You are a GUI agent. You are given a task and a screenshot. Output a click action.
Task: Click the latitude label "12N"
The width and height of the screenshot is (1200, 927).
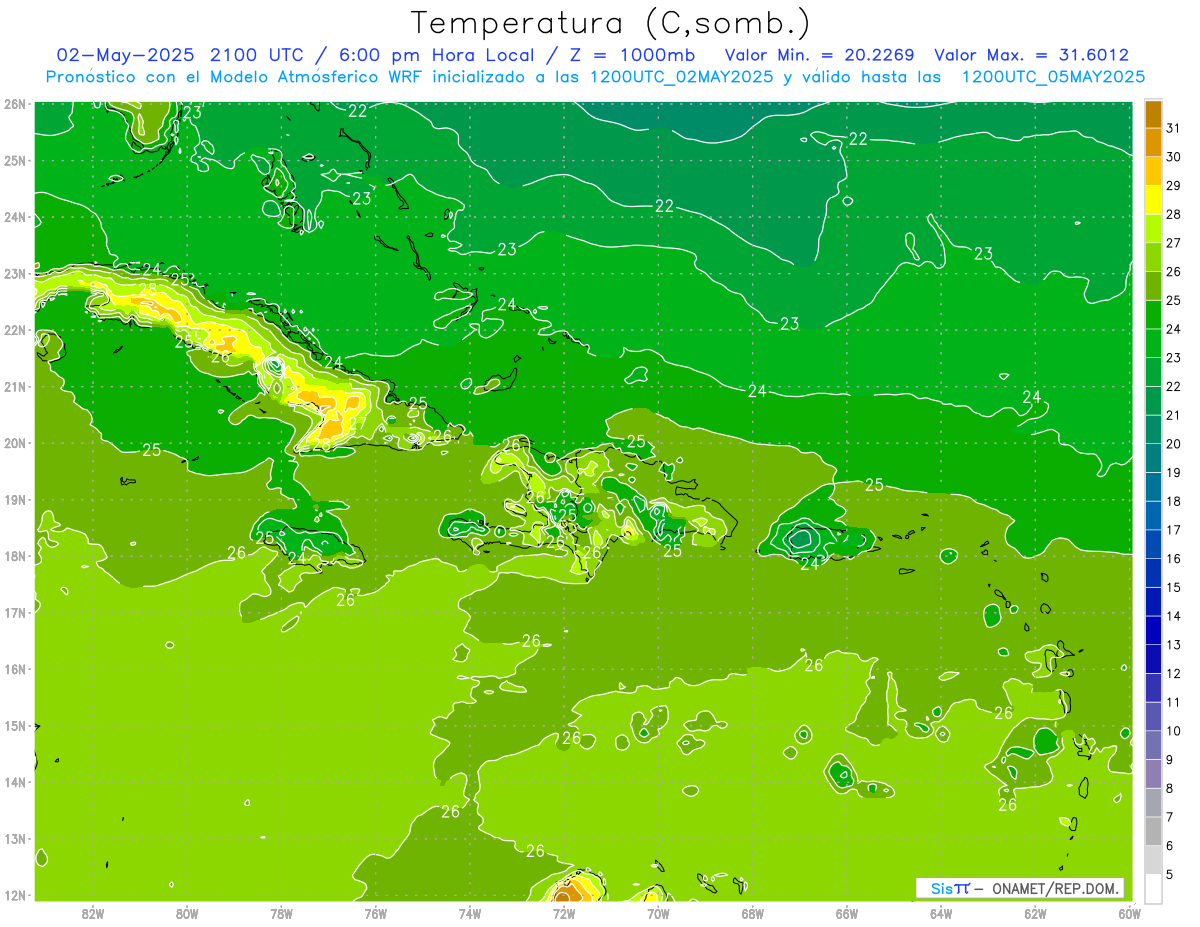pyautogui.click(x=15, y=895)
